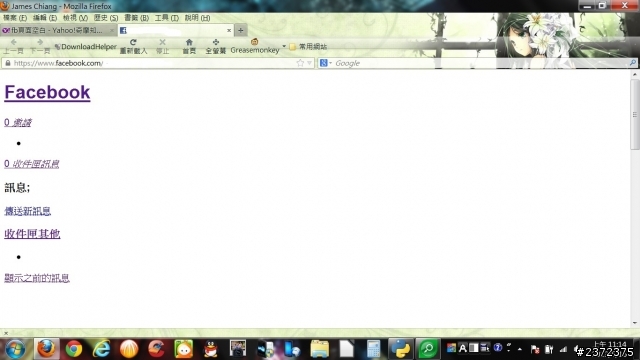Click the Action Center flag icon
640x360 pixels.
point(535,349)
